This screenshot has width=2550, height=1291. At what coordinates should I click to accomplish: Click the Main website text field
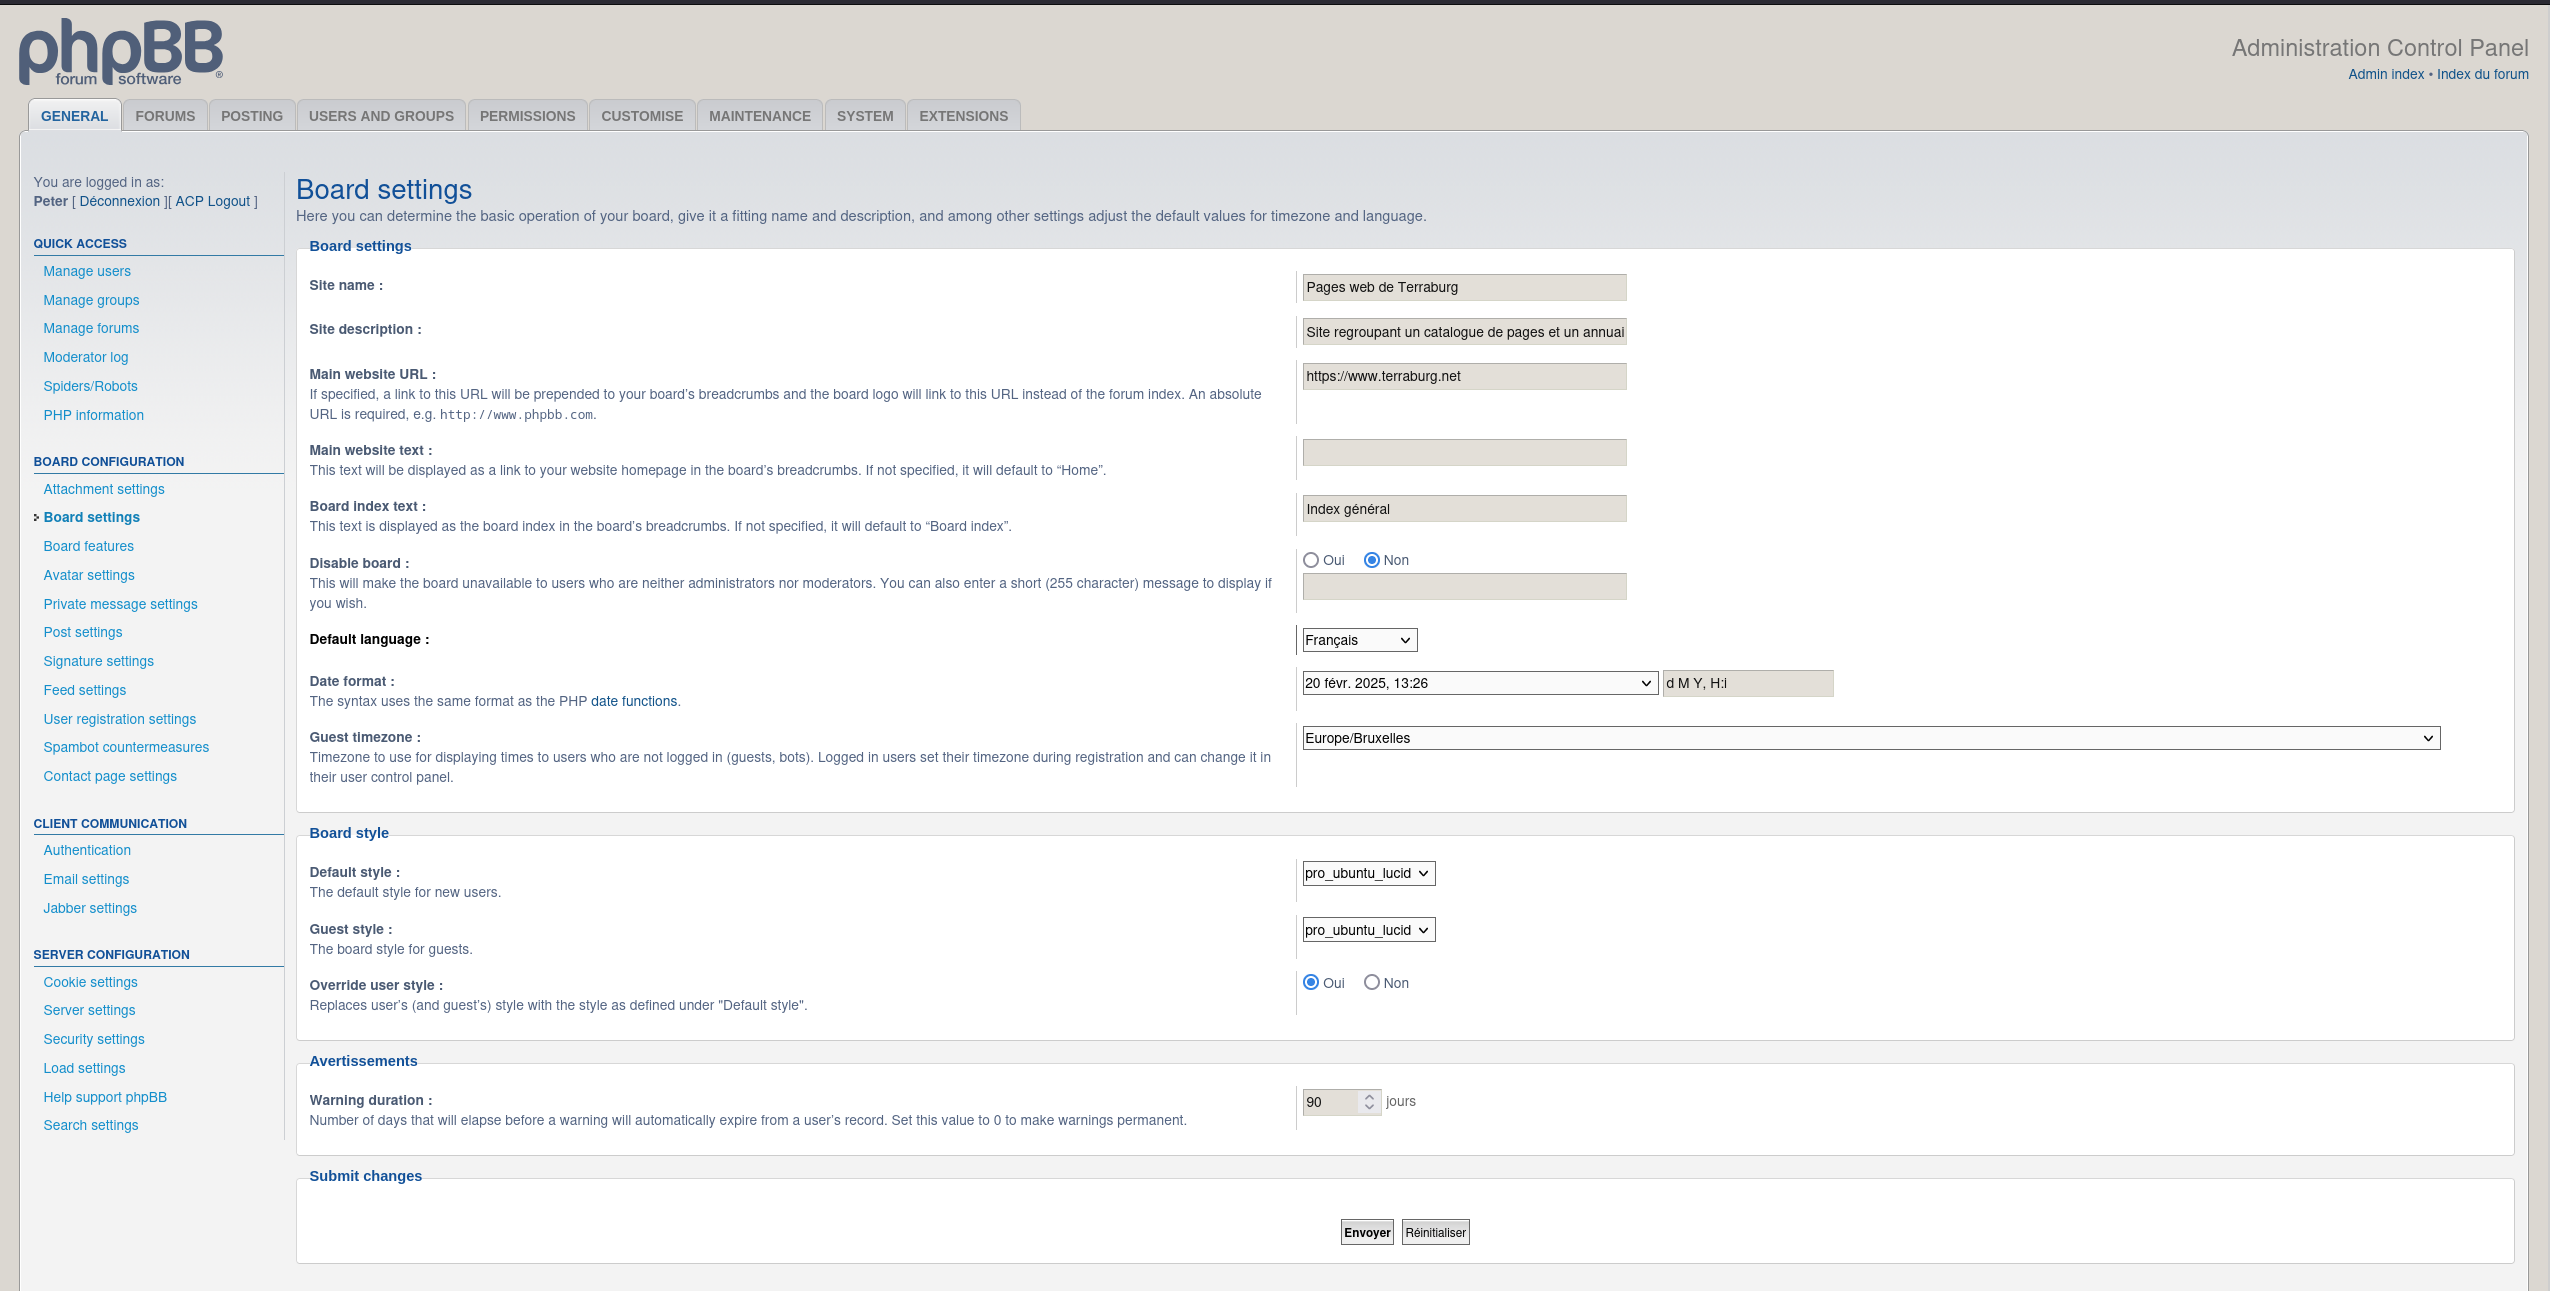(x=1463, y=453)
